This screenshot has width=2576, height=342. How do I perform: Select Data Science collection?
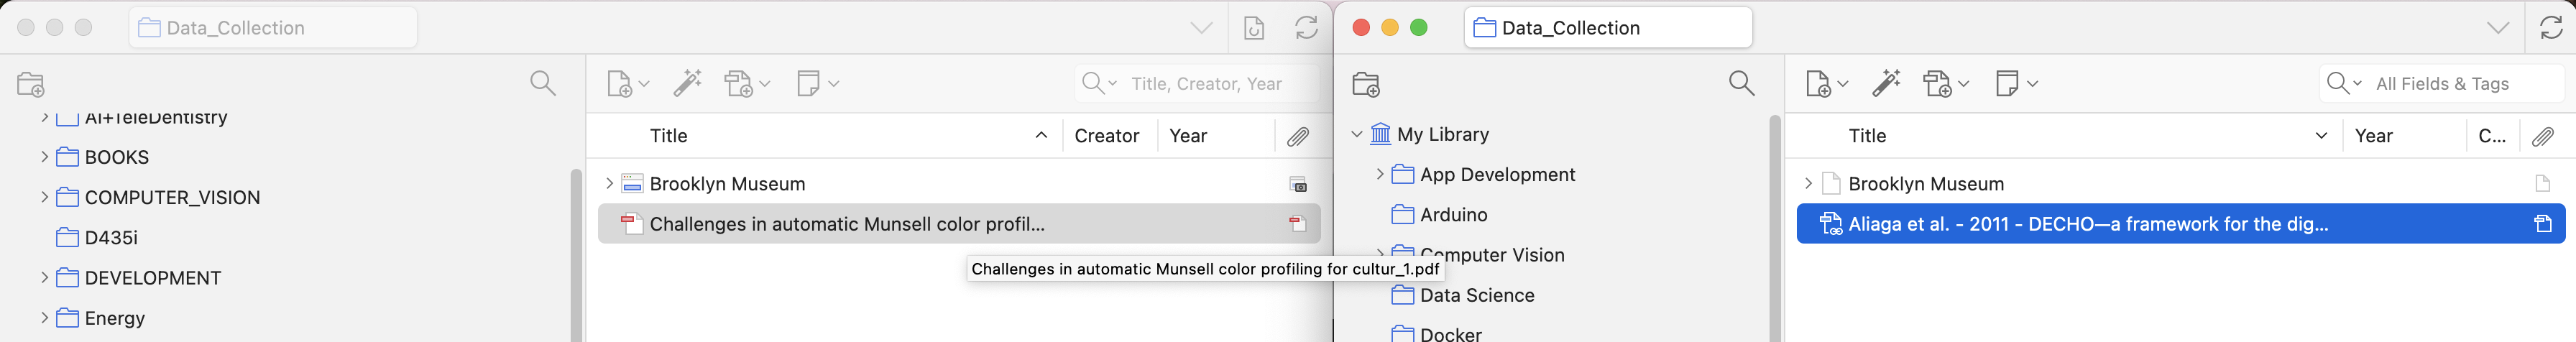click(1463, 295)
